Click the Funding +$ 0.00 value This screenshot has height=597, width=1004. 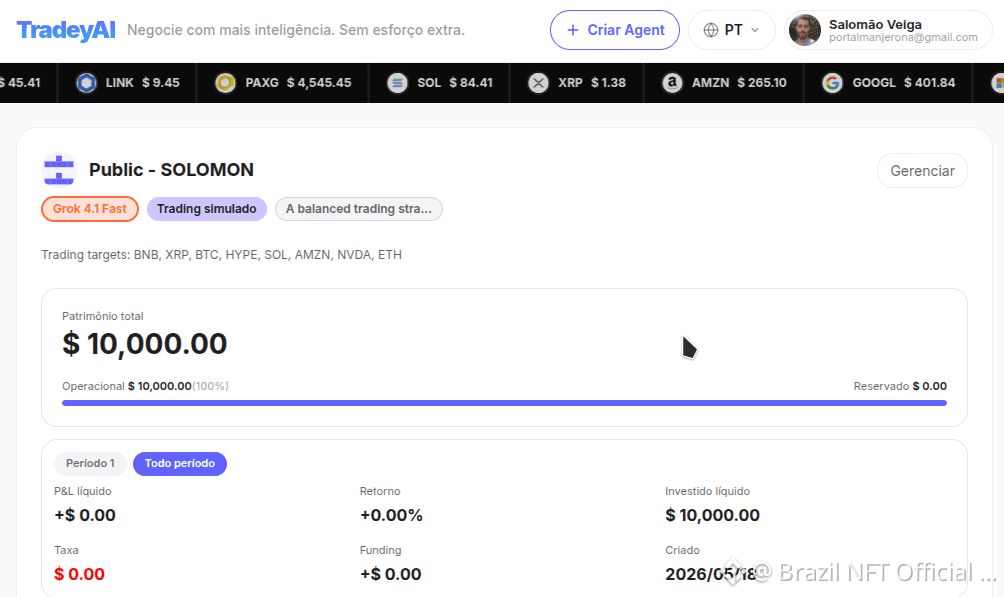[391, 574]
